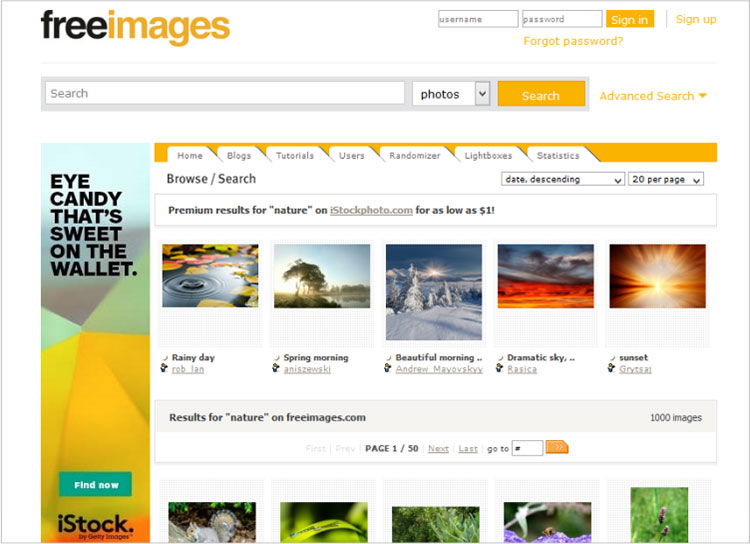Expand the Advanced Search options
This screenshot has height=544, width=750.
pos(653,96)
